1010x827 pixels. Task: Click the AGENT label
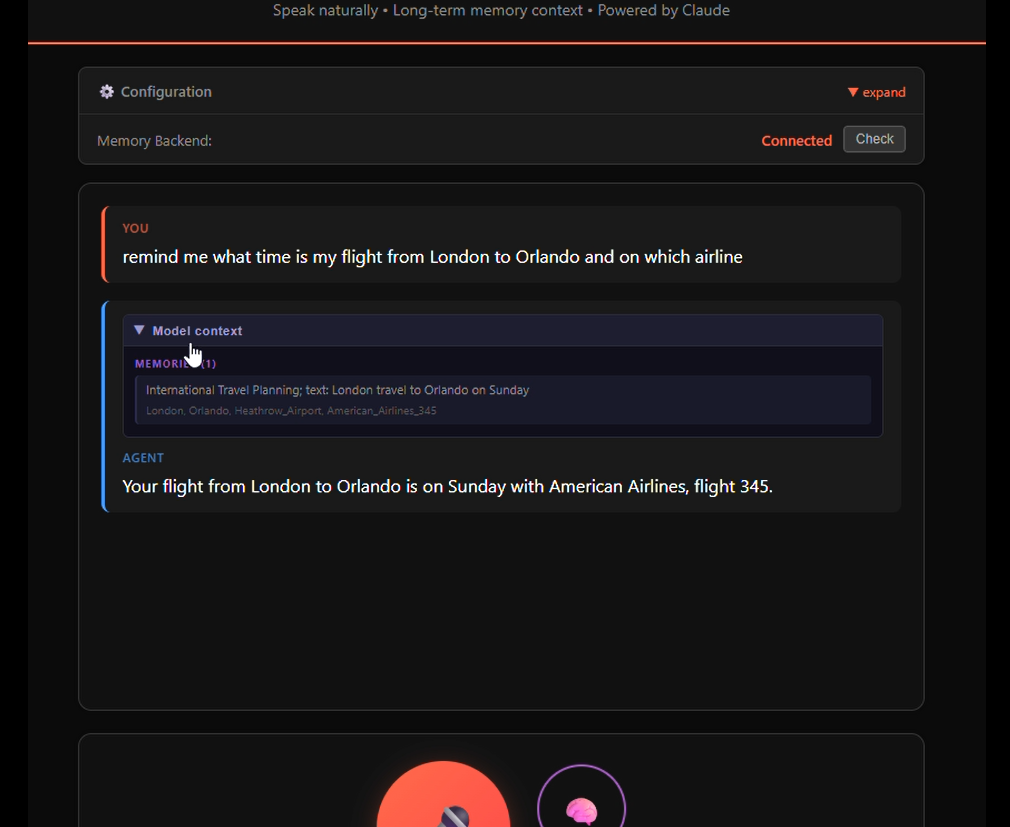(143, 458)
